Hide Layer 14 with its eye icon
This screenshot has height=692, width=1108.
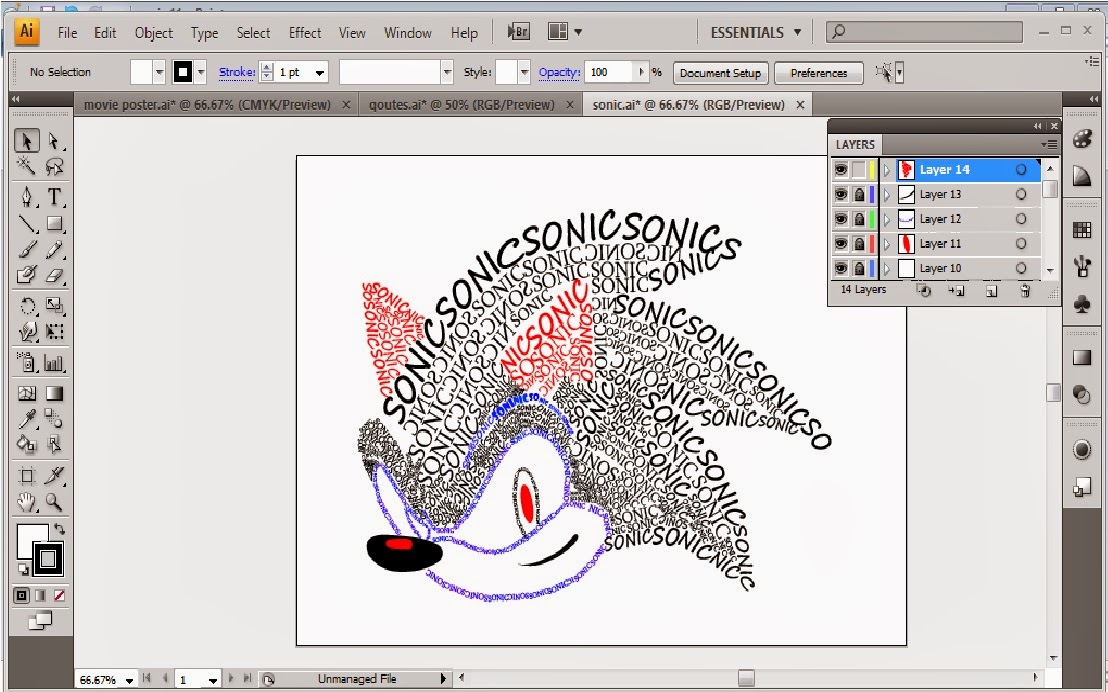[x=840, y=170]
